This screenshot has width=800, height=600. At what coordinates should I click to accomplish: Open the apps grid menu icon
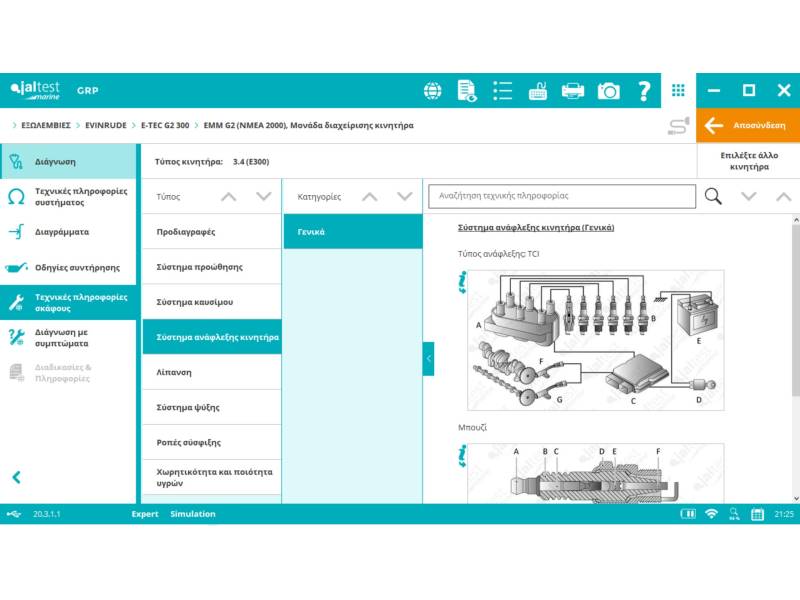click(x=678, y=91)
